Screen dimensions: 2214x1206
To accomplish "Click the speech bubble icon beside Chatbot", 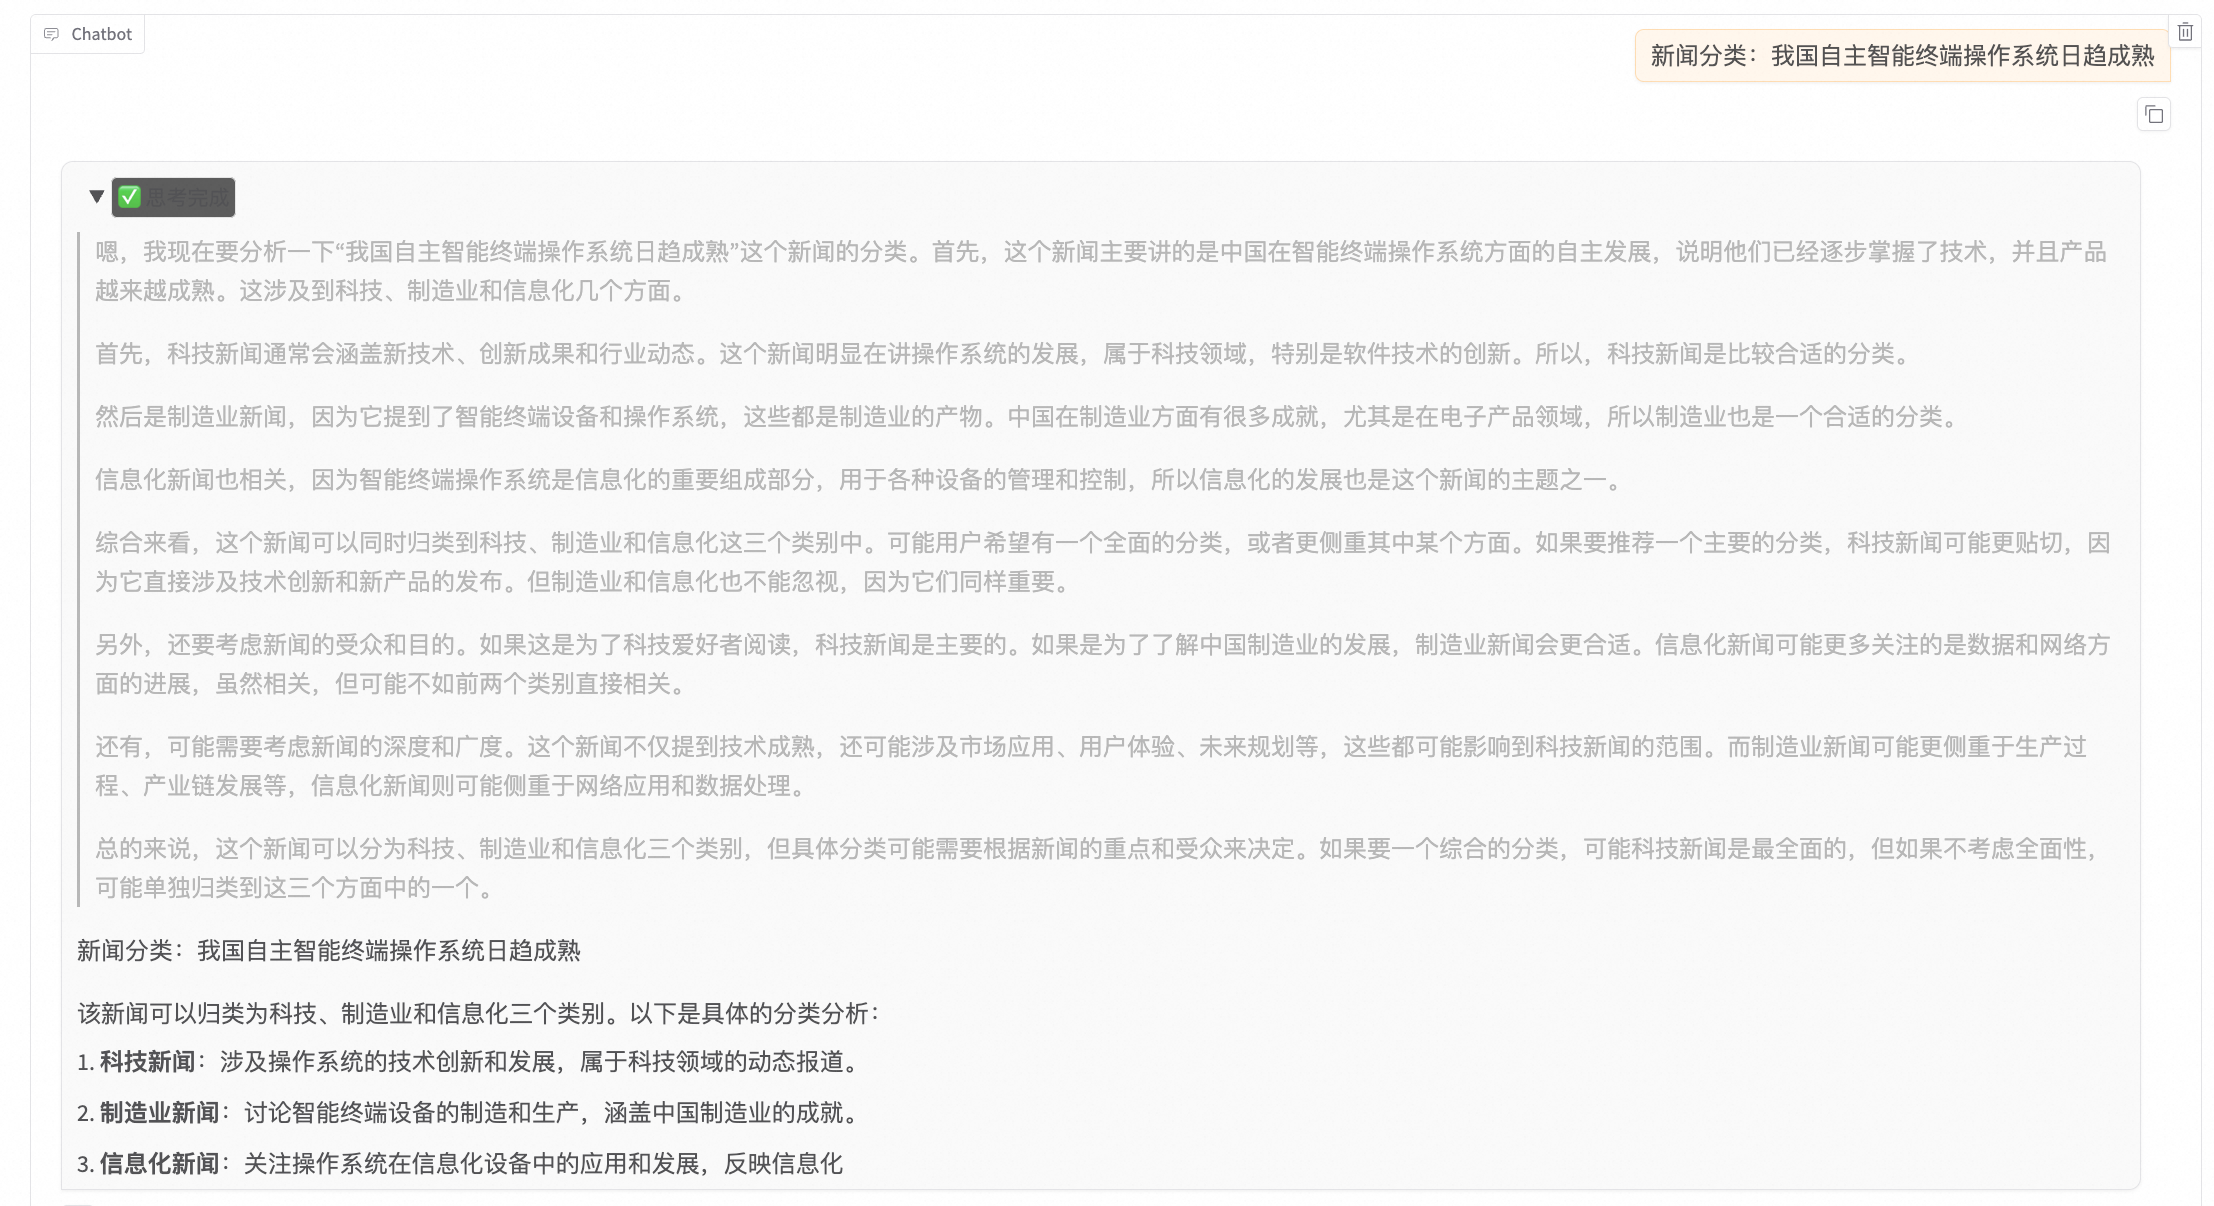I will pos(52,34).
